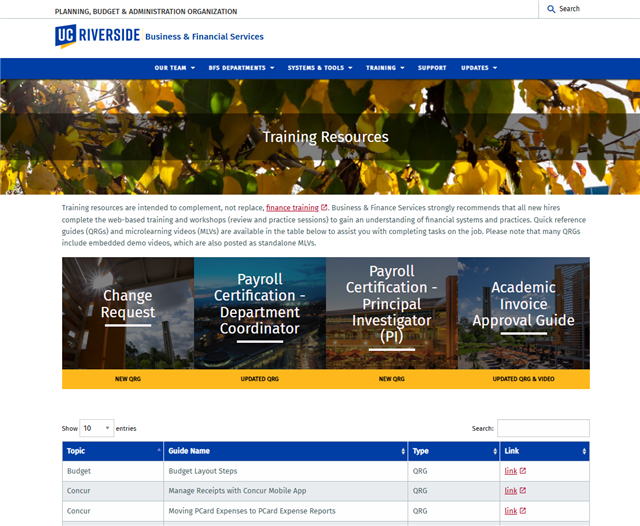This screenshot has height=526, width=640.
Task: Open Payroll Certification Principal Investigator tile
Action: [392, 313]
